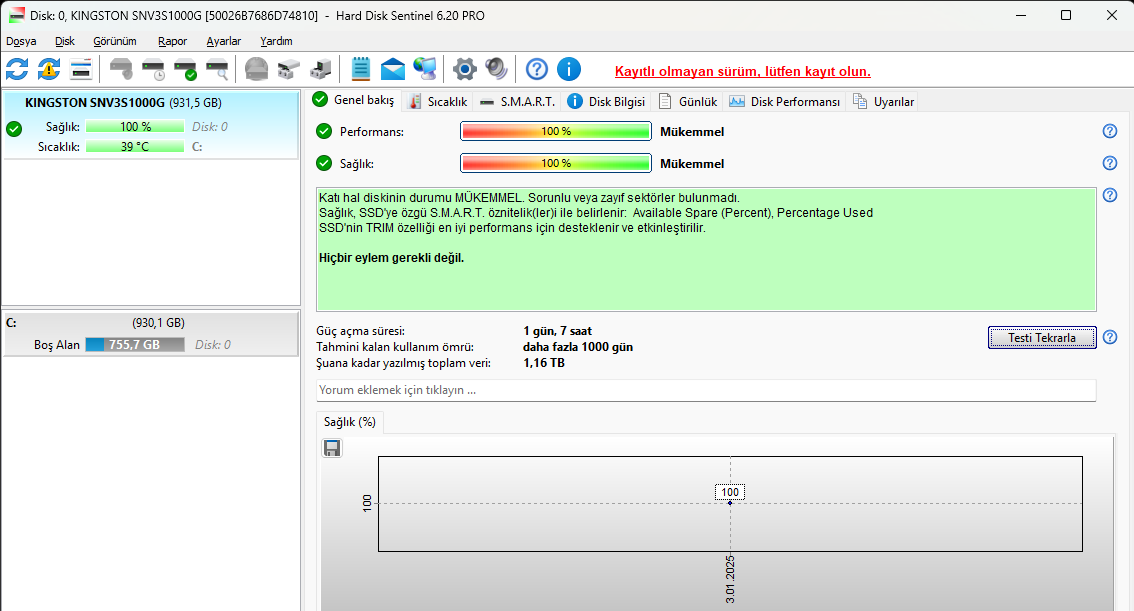The height and width of the screenshot is (611, 1134).
Task: Click the blue info toolbar icon
Action: click(x=569, y=69)
